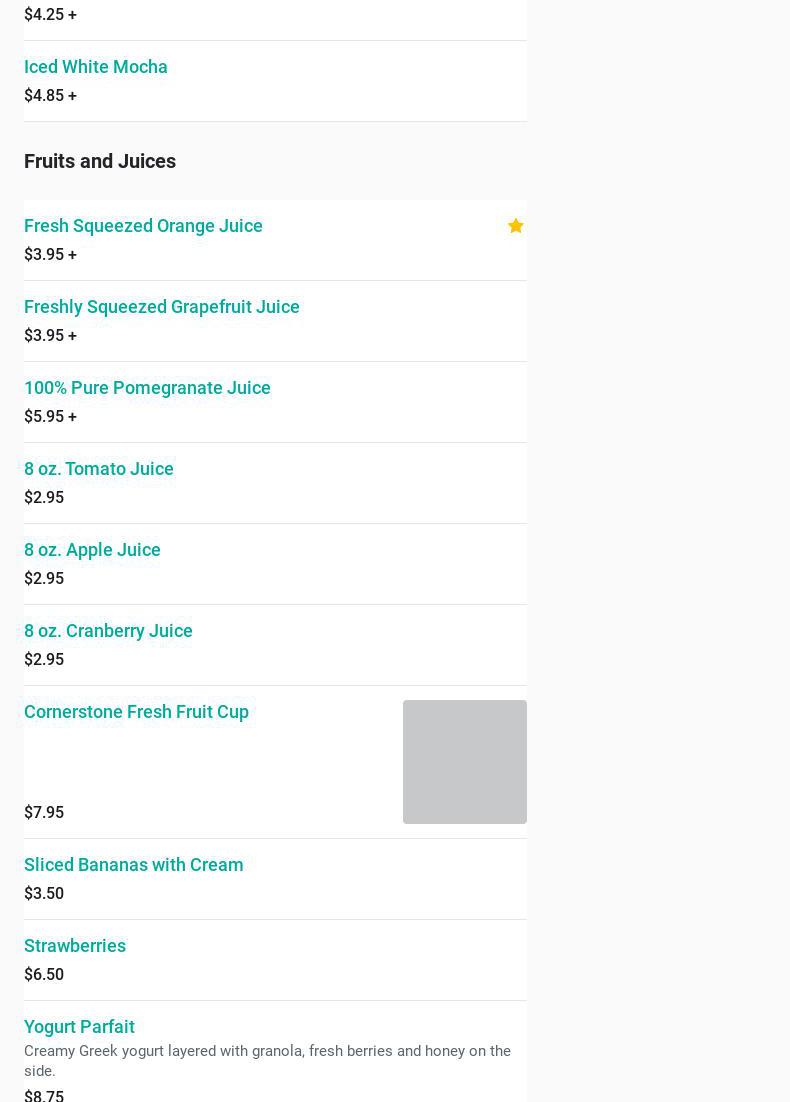Pick the 8 oz. Apple Juice item
Image resolution: width=790 pixels, height=1102 pixels.
pyautogui.click(x=92, y=550)
